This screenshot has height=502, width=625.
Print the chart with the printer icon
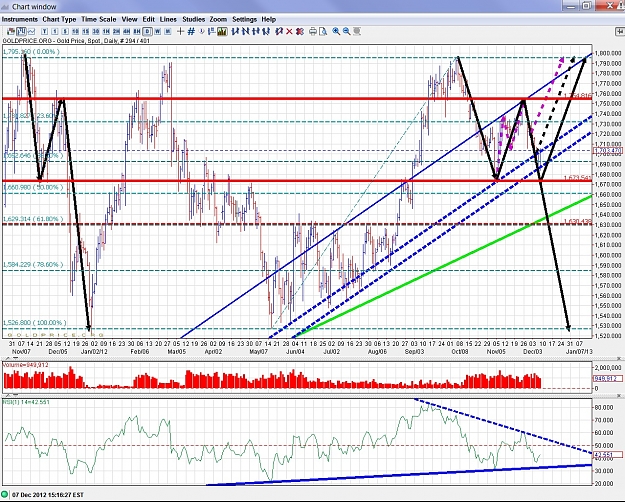(x=313, y=31)
